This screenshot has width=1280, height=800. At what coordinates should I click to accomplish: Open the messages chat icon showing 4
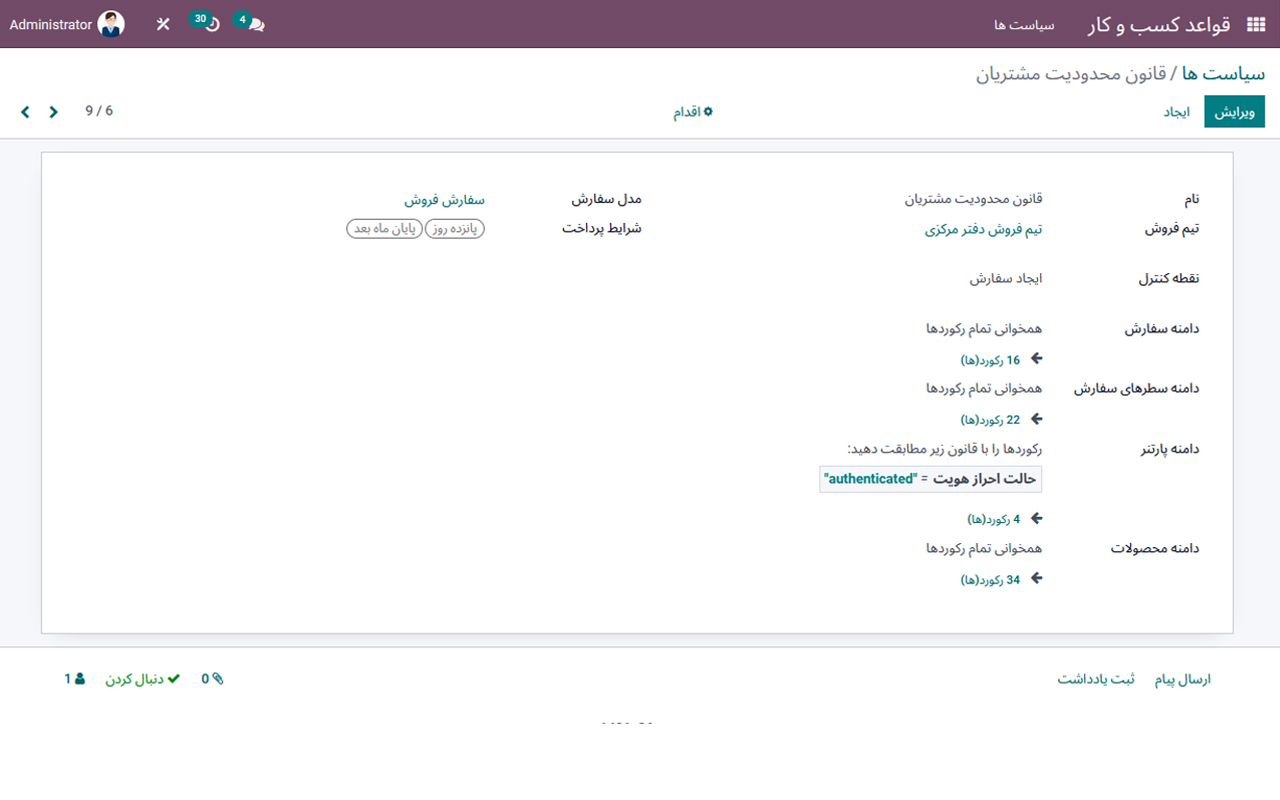[248, 22]
